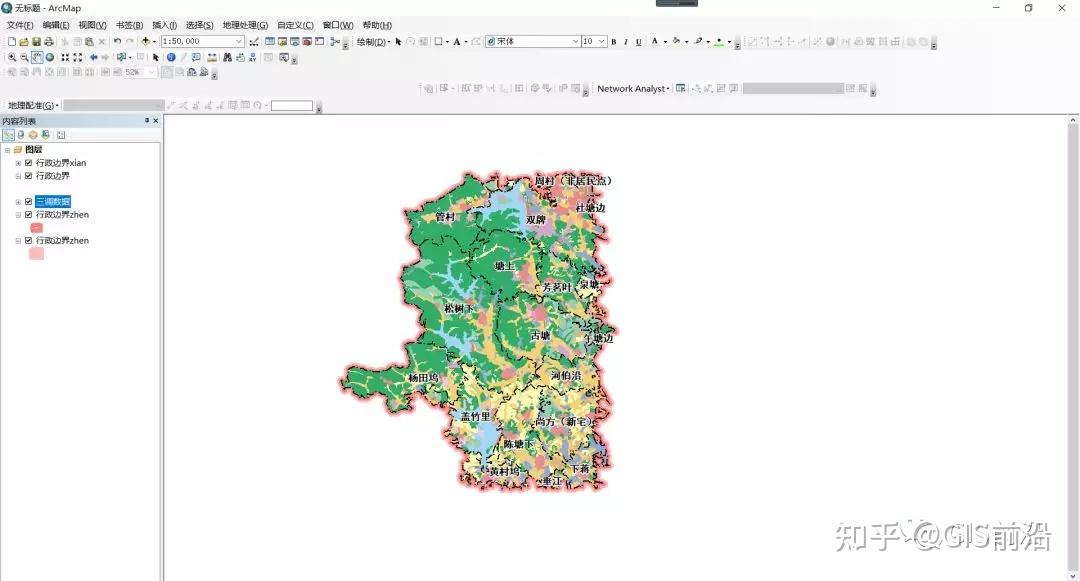List layers by drawing order

(x=8, y=135)
